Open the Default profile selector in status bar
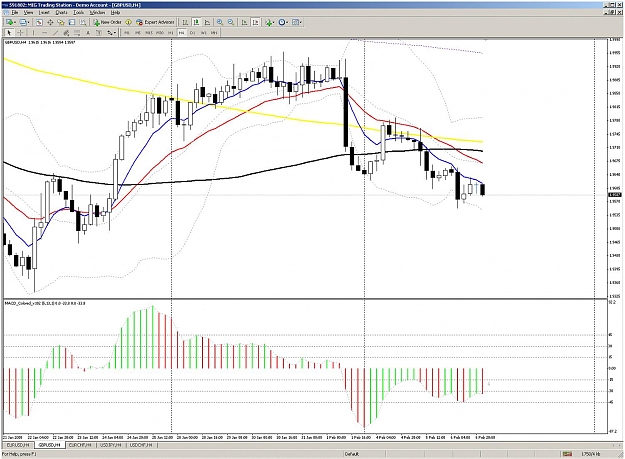The width and height of the screenshot is (625, 459). [x=352, y=454]
